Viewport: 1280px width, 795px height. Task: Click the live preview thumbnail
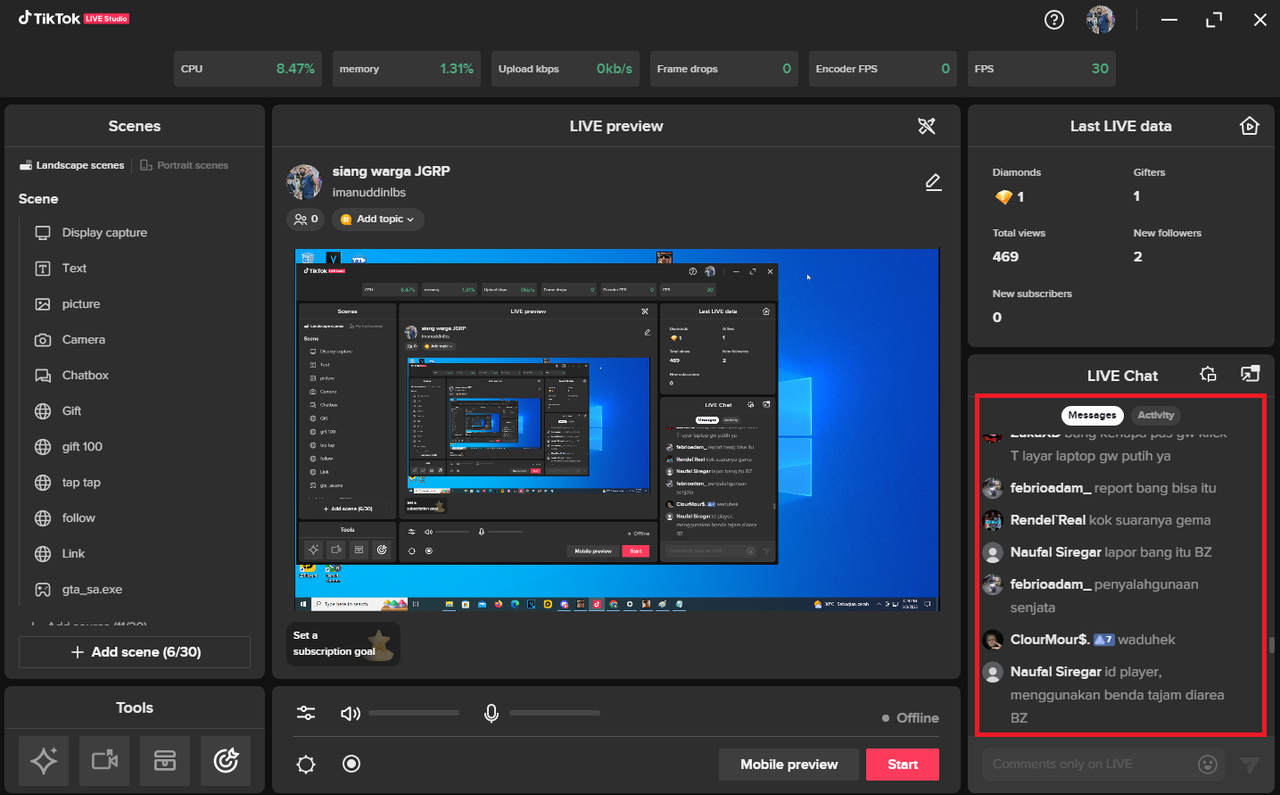617,430
